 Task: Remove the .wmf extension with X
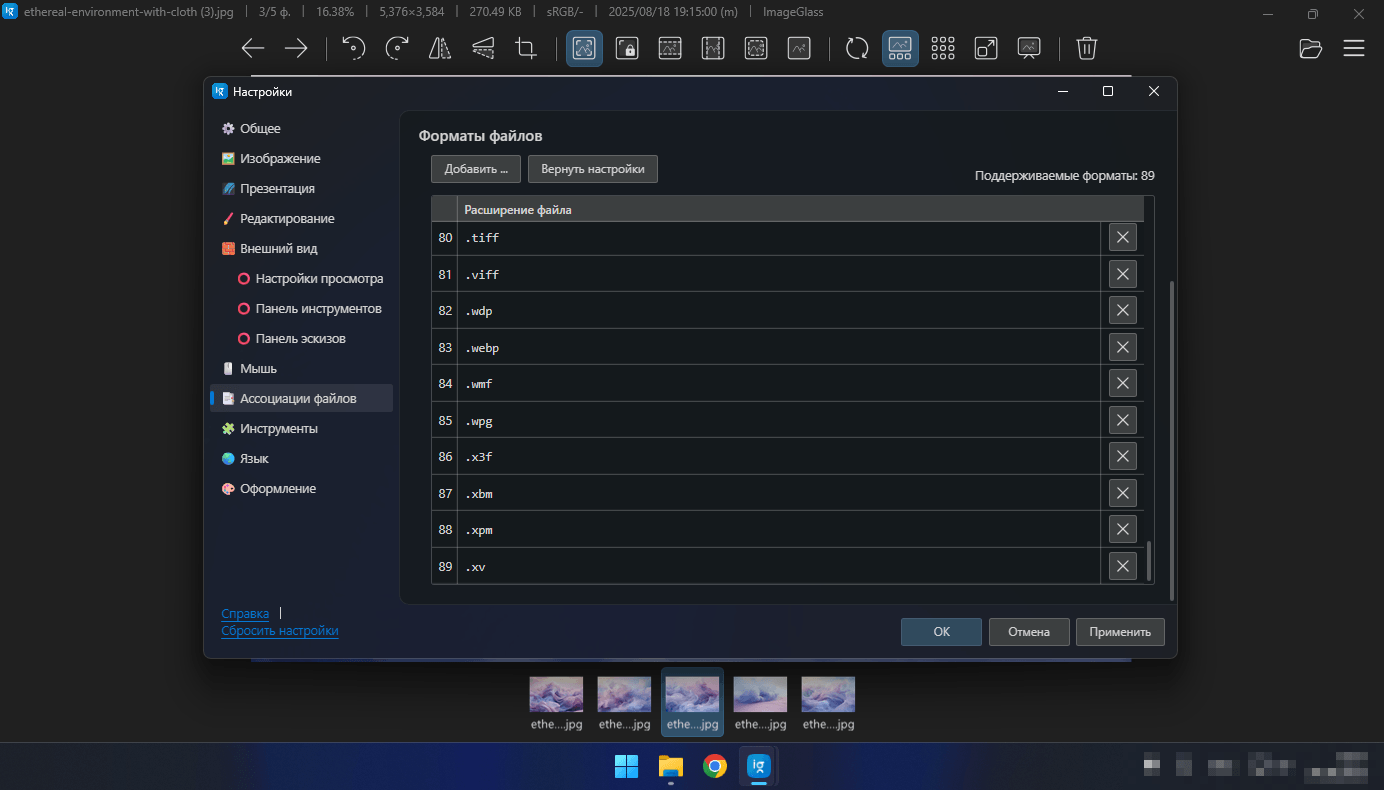pos(1123,384)
